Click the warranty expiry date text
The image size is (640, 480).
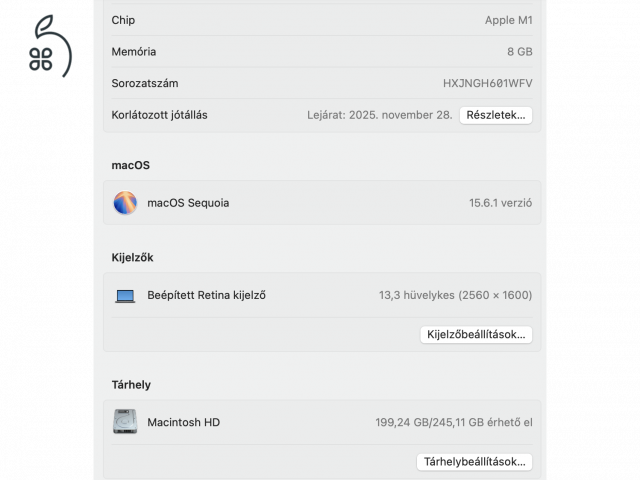[379, 115]
